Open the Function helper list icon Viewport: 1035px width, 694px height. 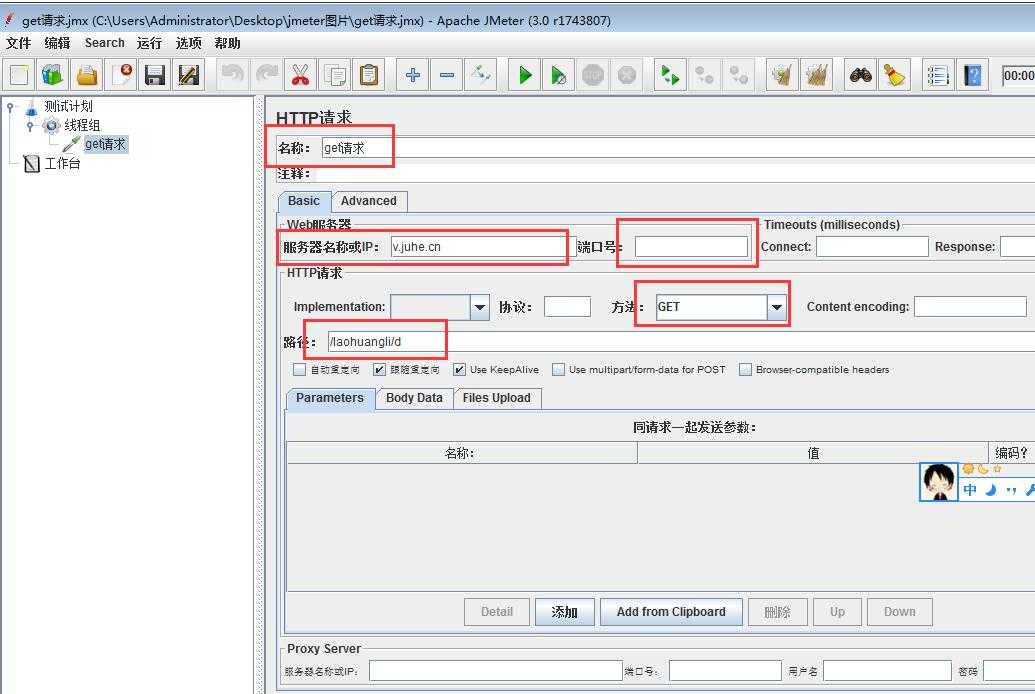point(938,75)
